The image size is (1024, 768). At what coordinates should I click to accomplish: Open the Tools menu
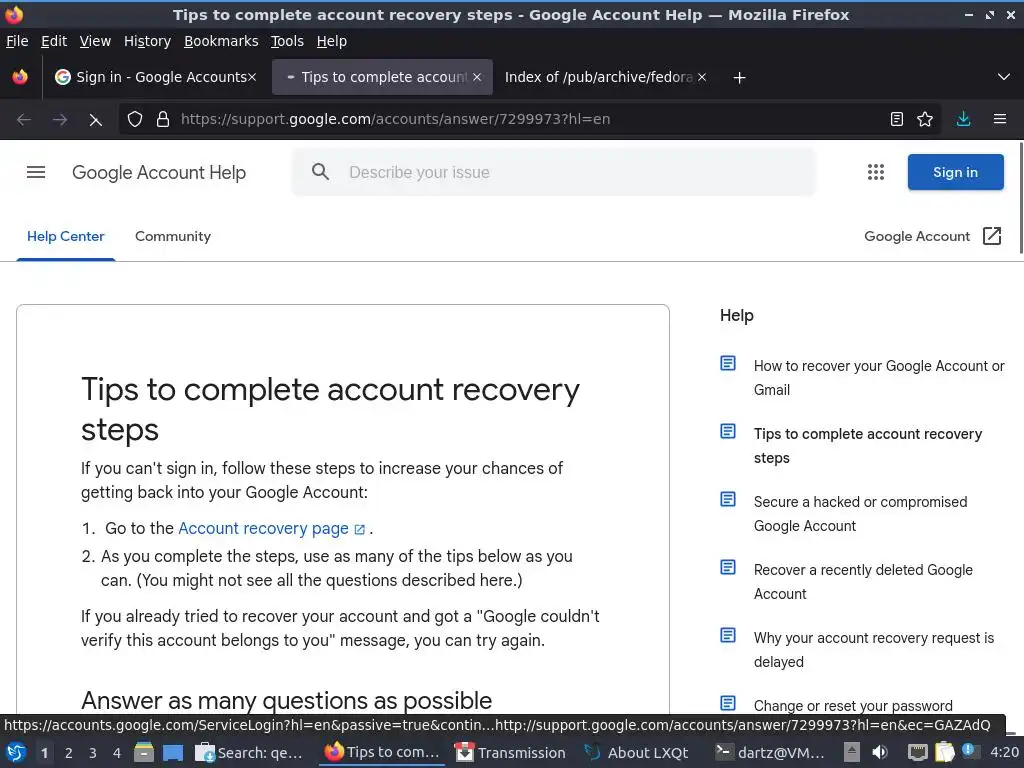[287, 41]
